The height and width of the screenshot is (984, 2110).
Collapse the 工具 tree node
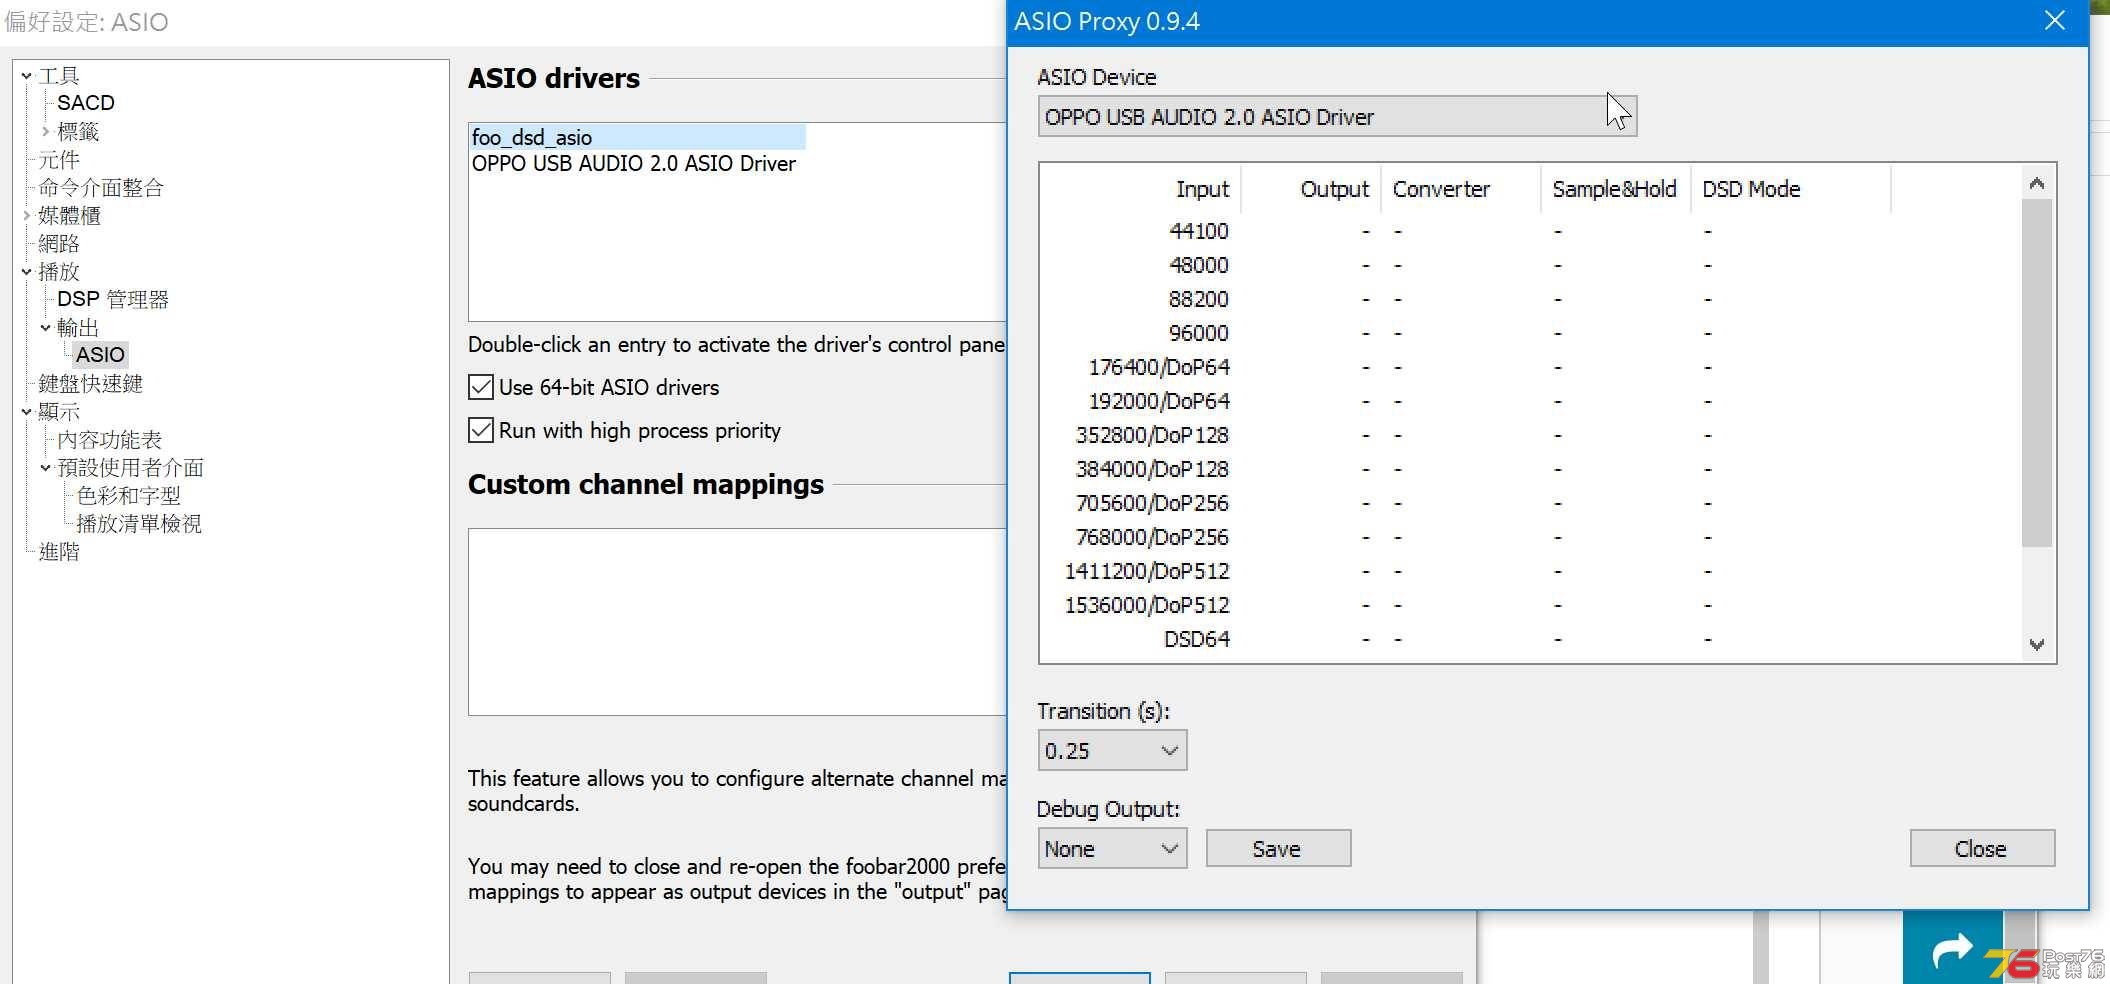click(27, 76)
